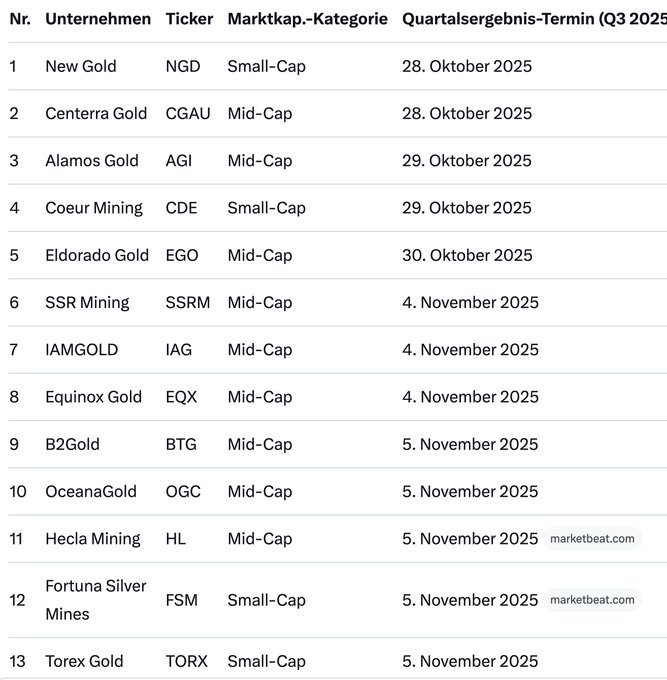Click the Ticker column header
The image size is (667, 680).
point(189,19)
